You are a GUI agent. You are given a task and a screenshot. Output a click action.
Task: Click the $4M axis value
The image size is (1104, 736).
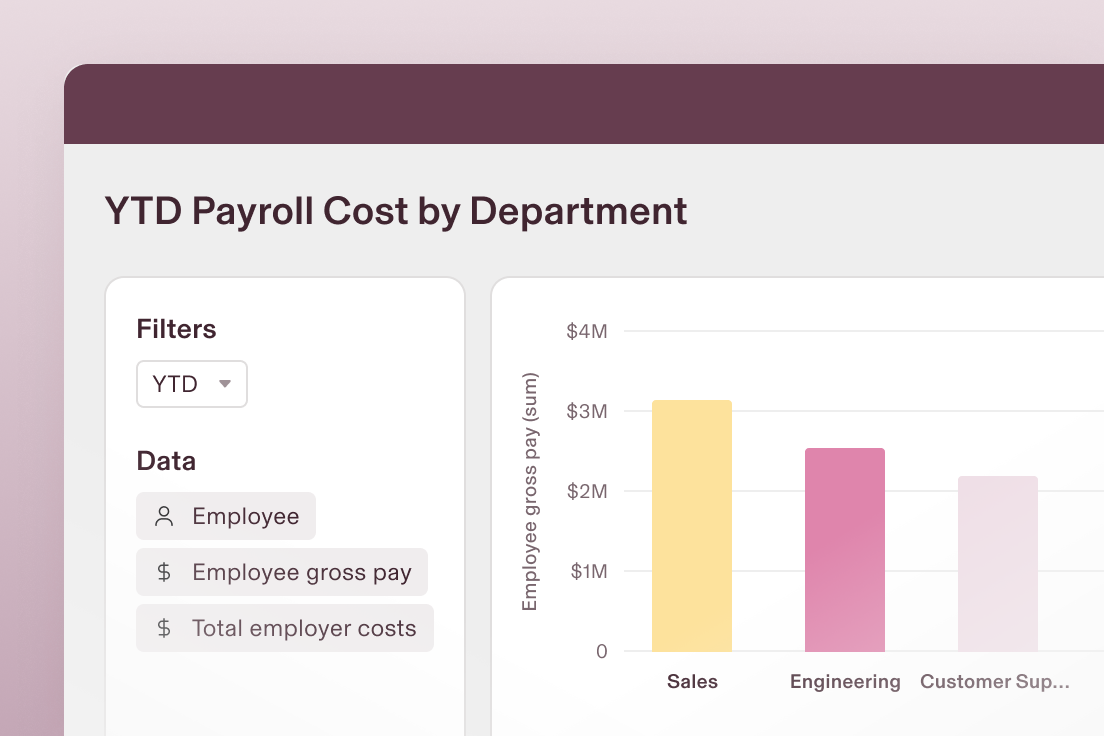(586, 331)
